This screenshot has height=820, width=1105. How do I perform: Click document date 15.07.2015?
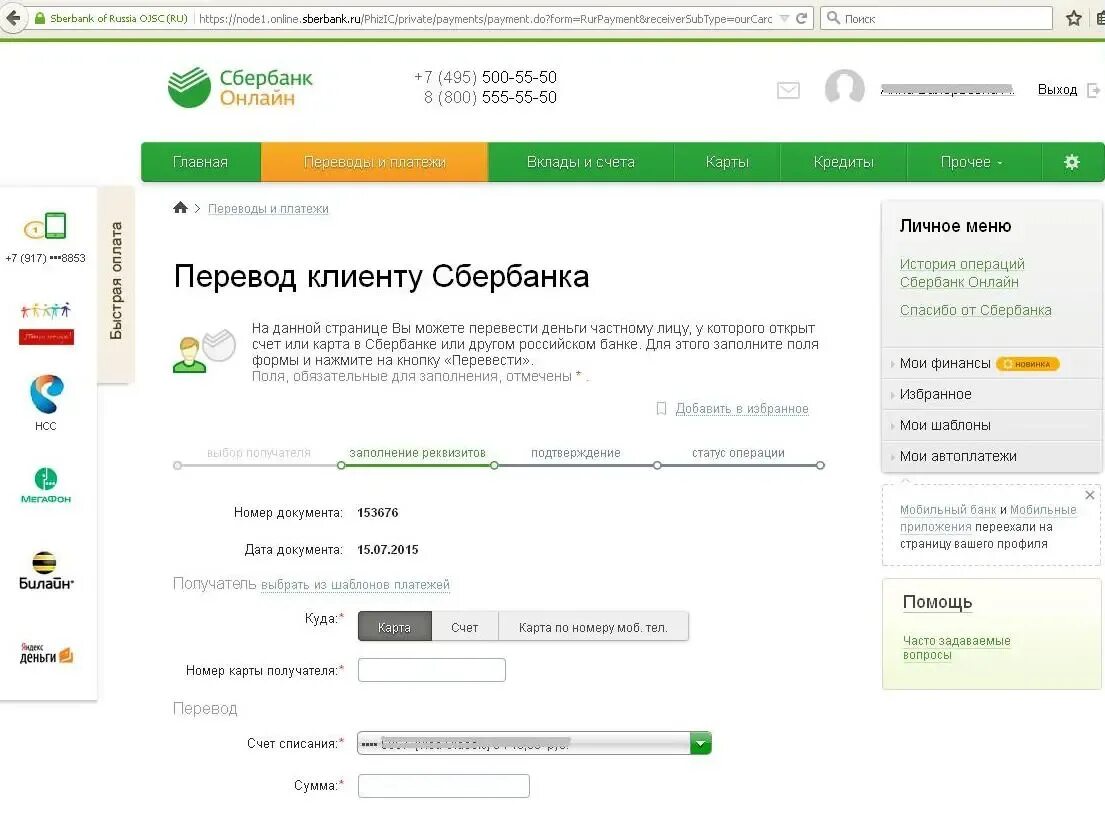click(388, 549)
